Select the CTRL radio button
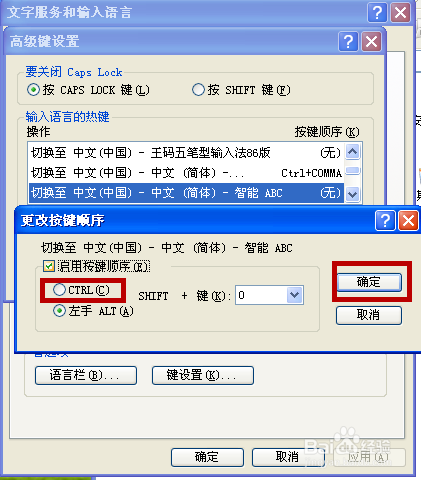Viewport: 421px width, 480px height. tap(59, 289)
